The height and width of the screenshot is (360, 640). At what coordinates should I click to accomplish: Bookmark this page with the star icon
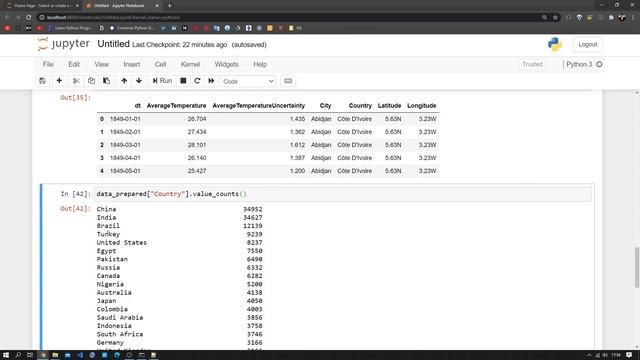(x=555, y=18)
